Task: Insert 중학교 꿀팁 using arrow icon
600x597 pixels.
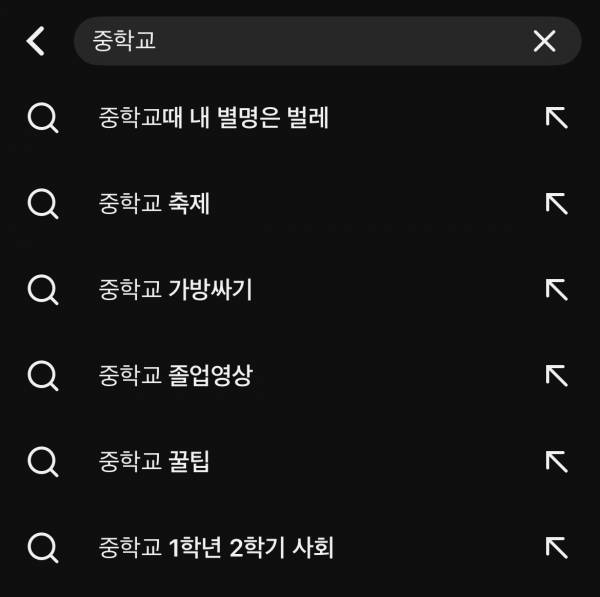Action: 556,462
